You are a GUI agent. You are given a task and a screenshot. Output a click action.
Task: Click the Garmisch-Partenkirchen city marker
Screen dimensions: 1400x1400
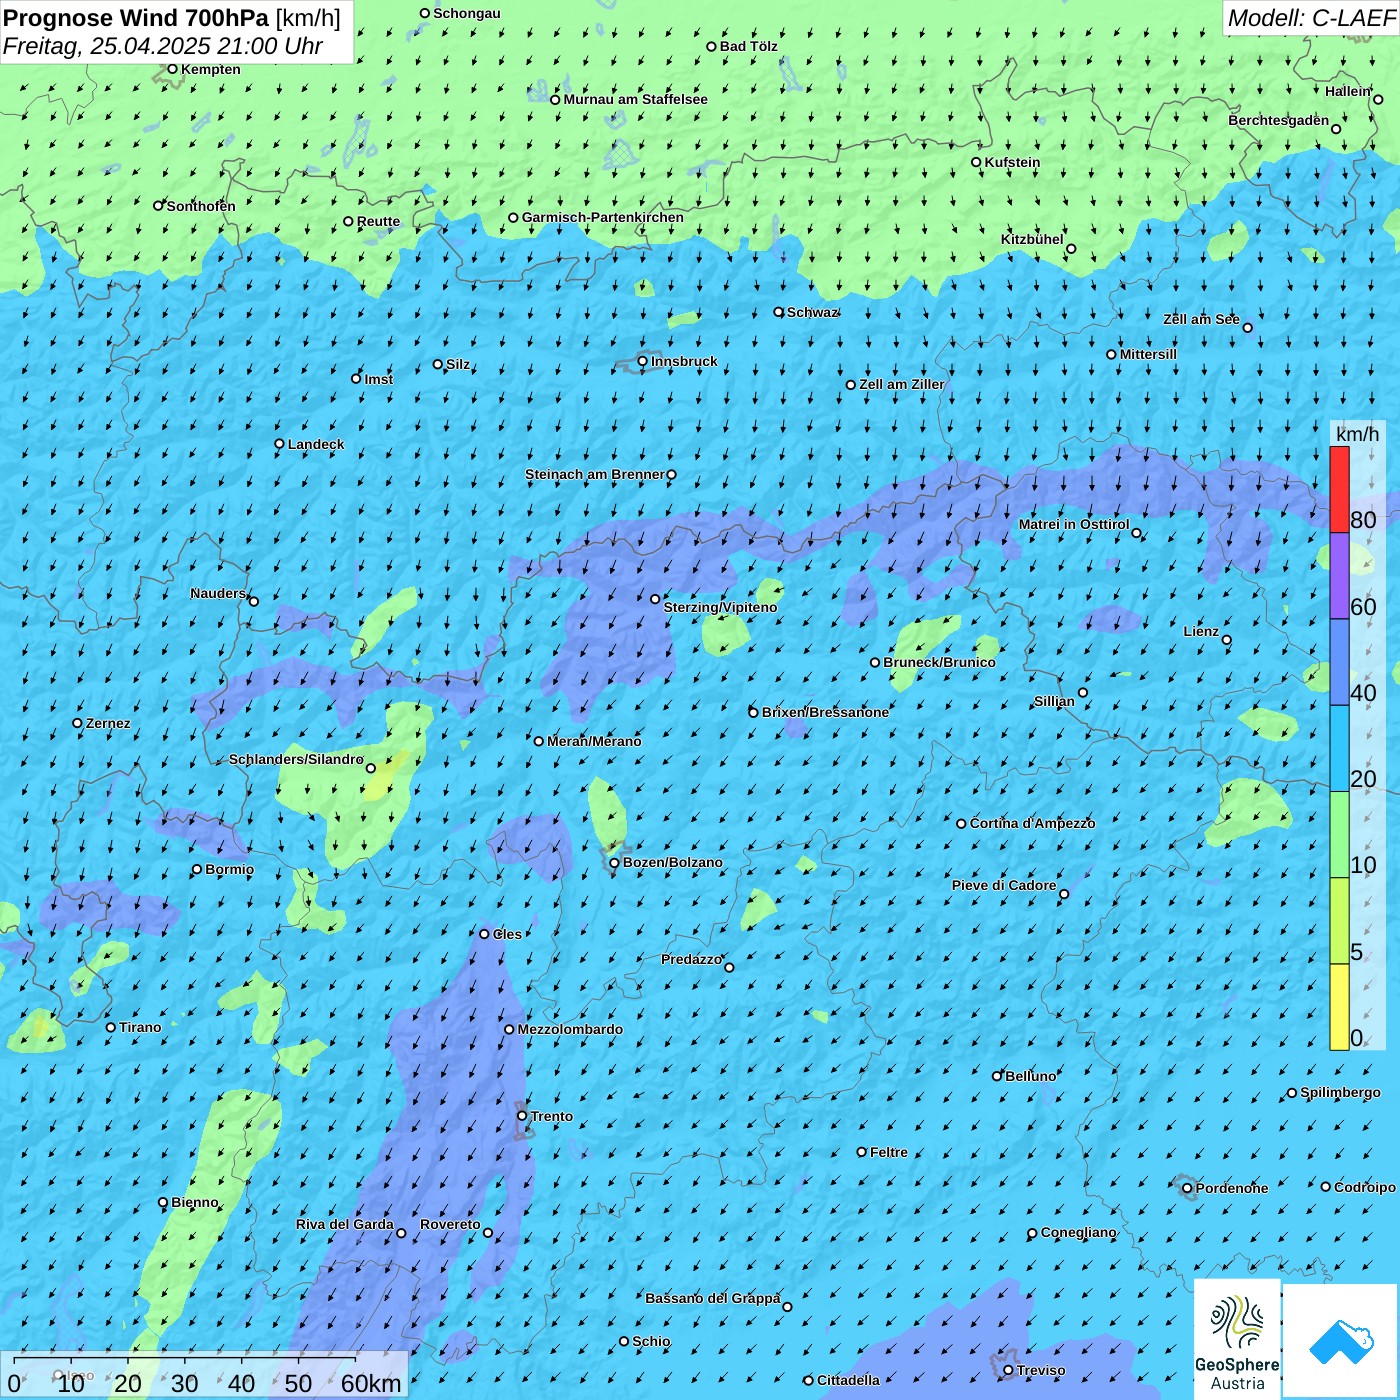coord(514,218)
